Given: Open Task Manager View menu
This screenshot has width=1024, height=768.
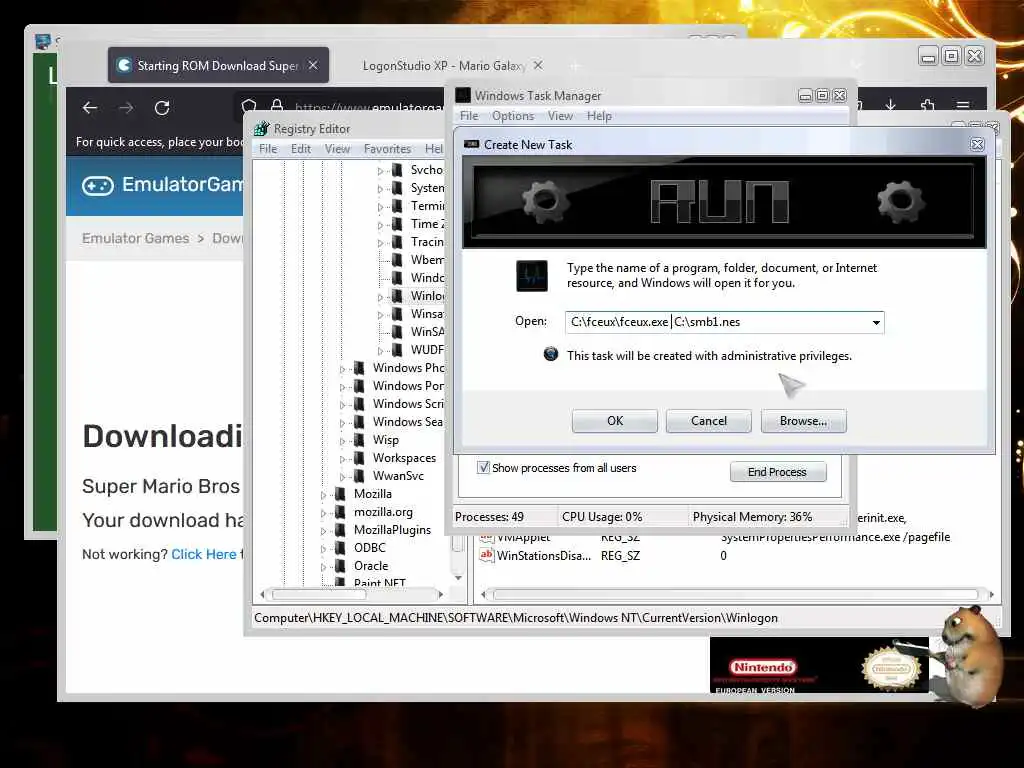Looking at the screenshot, I should [x=560, y=116].
